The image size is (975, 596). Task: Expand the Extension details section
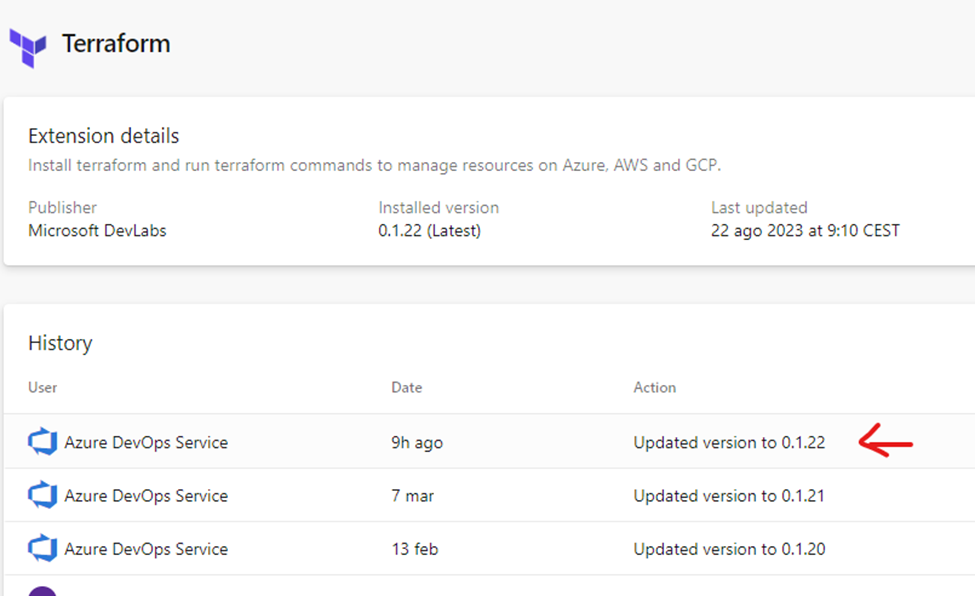[103, 136]
